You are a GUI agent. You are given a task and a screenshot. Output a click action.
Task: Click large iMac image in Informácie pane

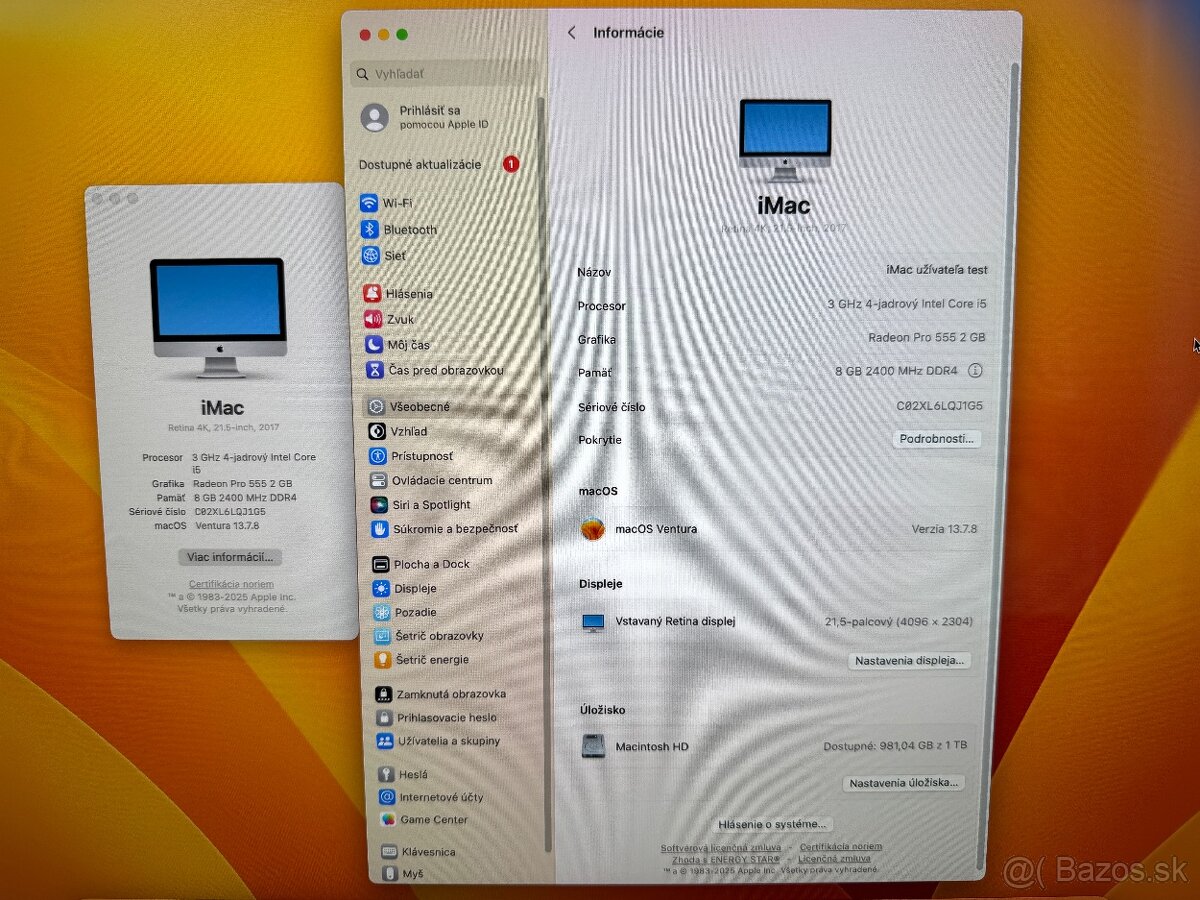[785, 140]
